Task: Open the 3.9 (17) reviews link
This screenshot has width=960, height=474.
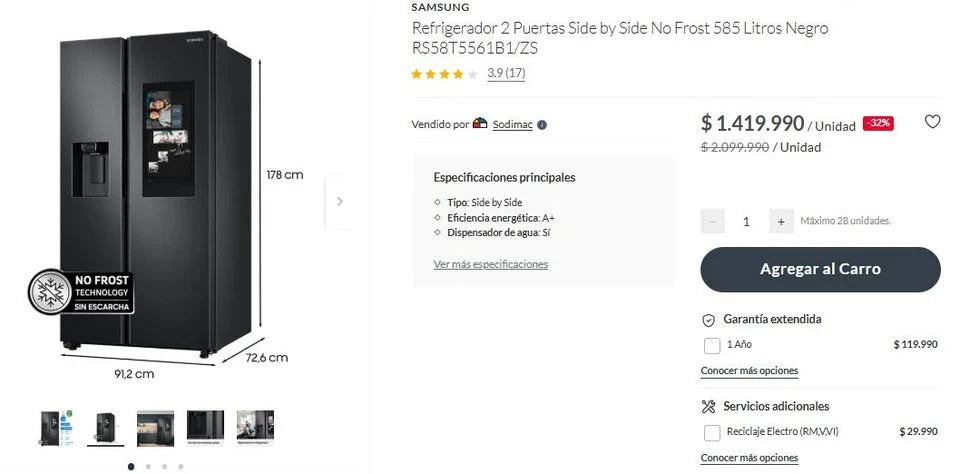Action: (x=506, y=74)
